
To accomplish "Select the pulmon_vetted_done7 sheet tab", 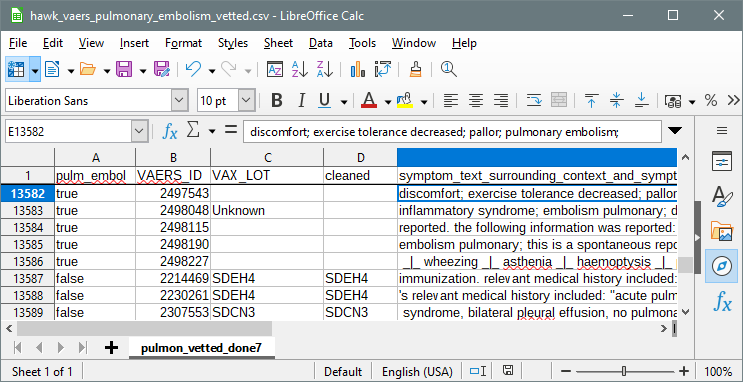I will tap(201, 348).
